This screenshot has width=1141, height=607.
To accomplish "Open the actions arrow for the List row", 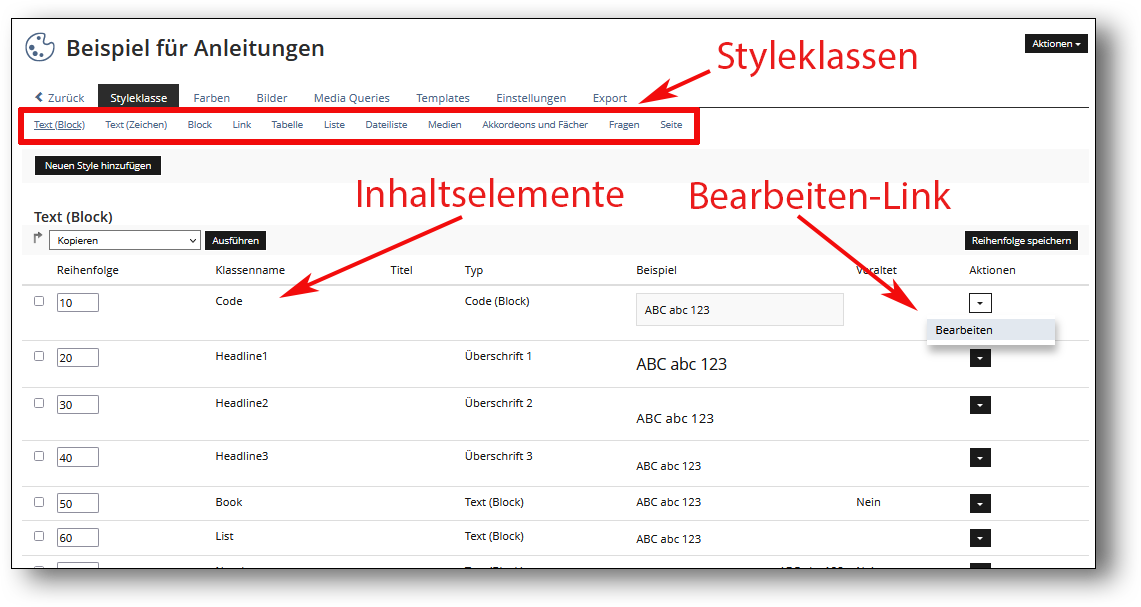I will (x=980, y=538).
